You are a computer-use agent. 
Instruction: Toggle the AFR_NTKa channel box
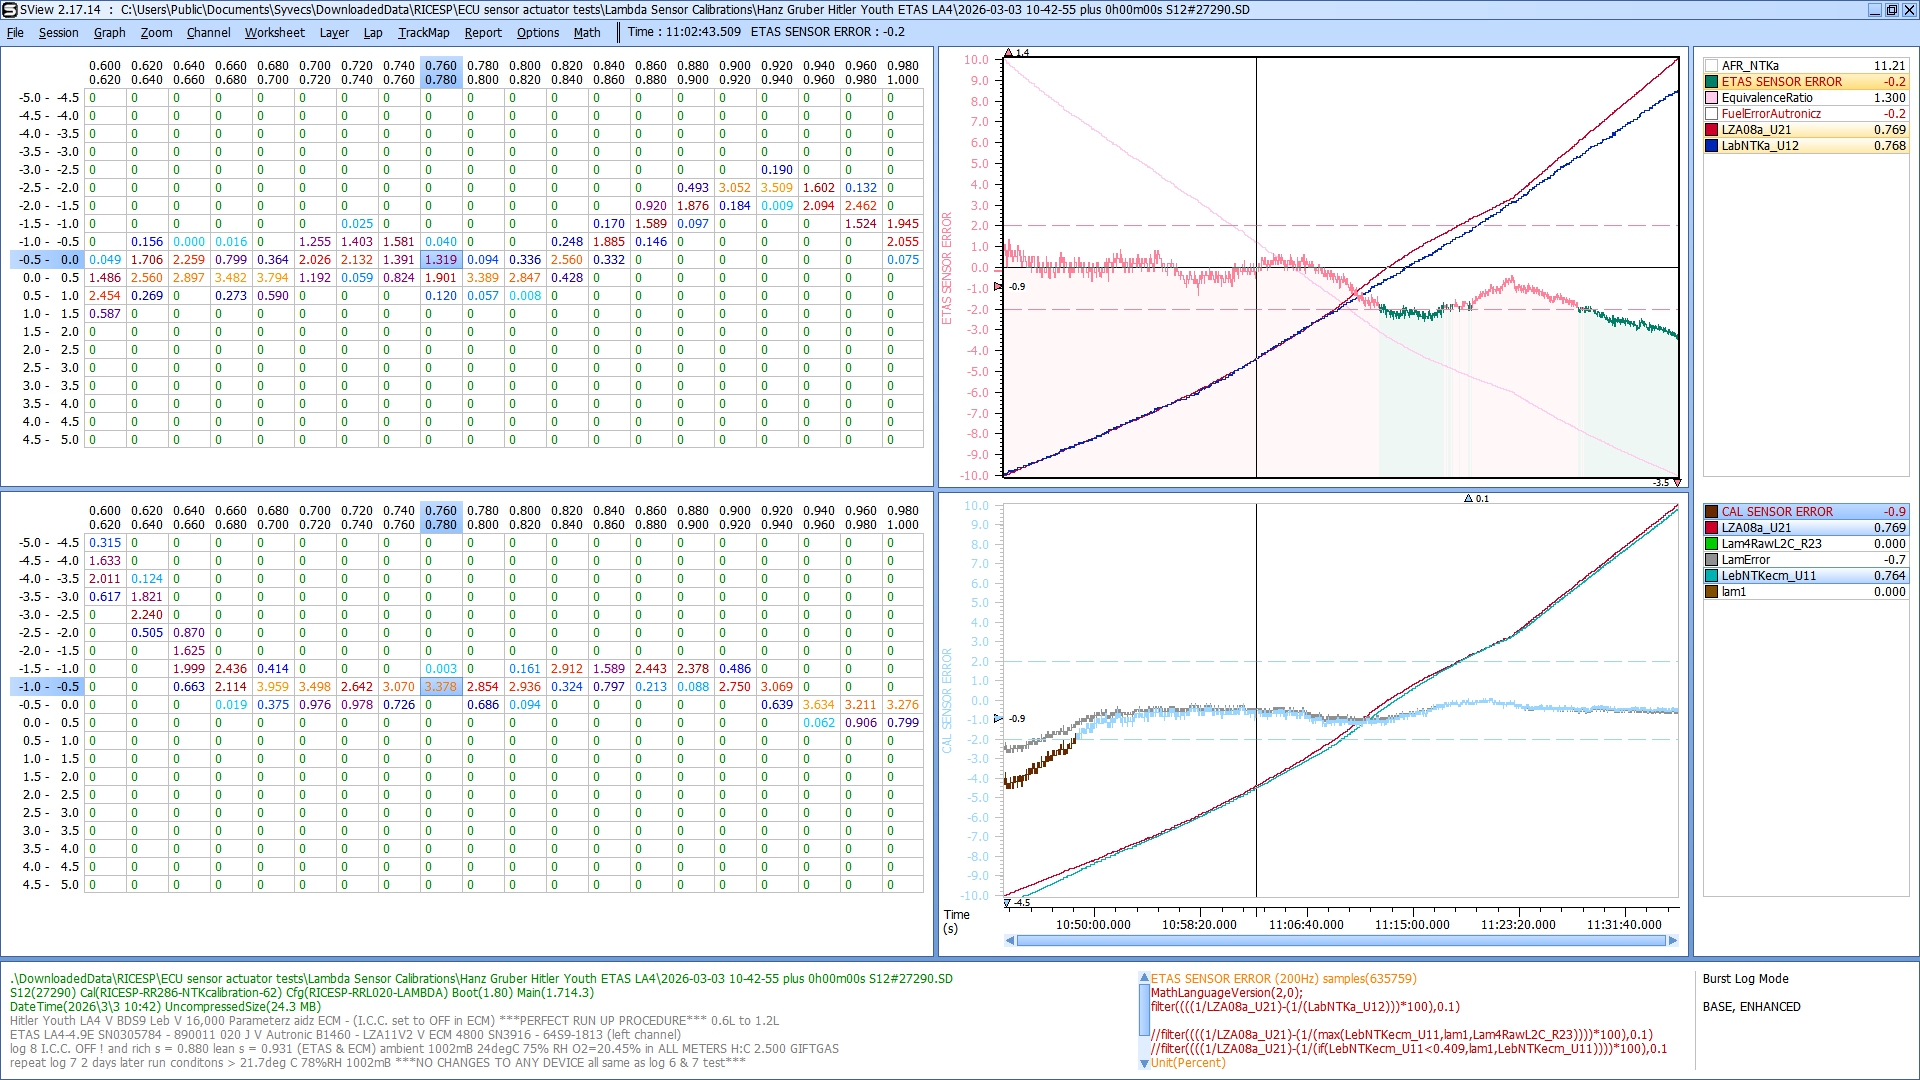tap(1711, 66)
